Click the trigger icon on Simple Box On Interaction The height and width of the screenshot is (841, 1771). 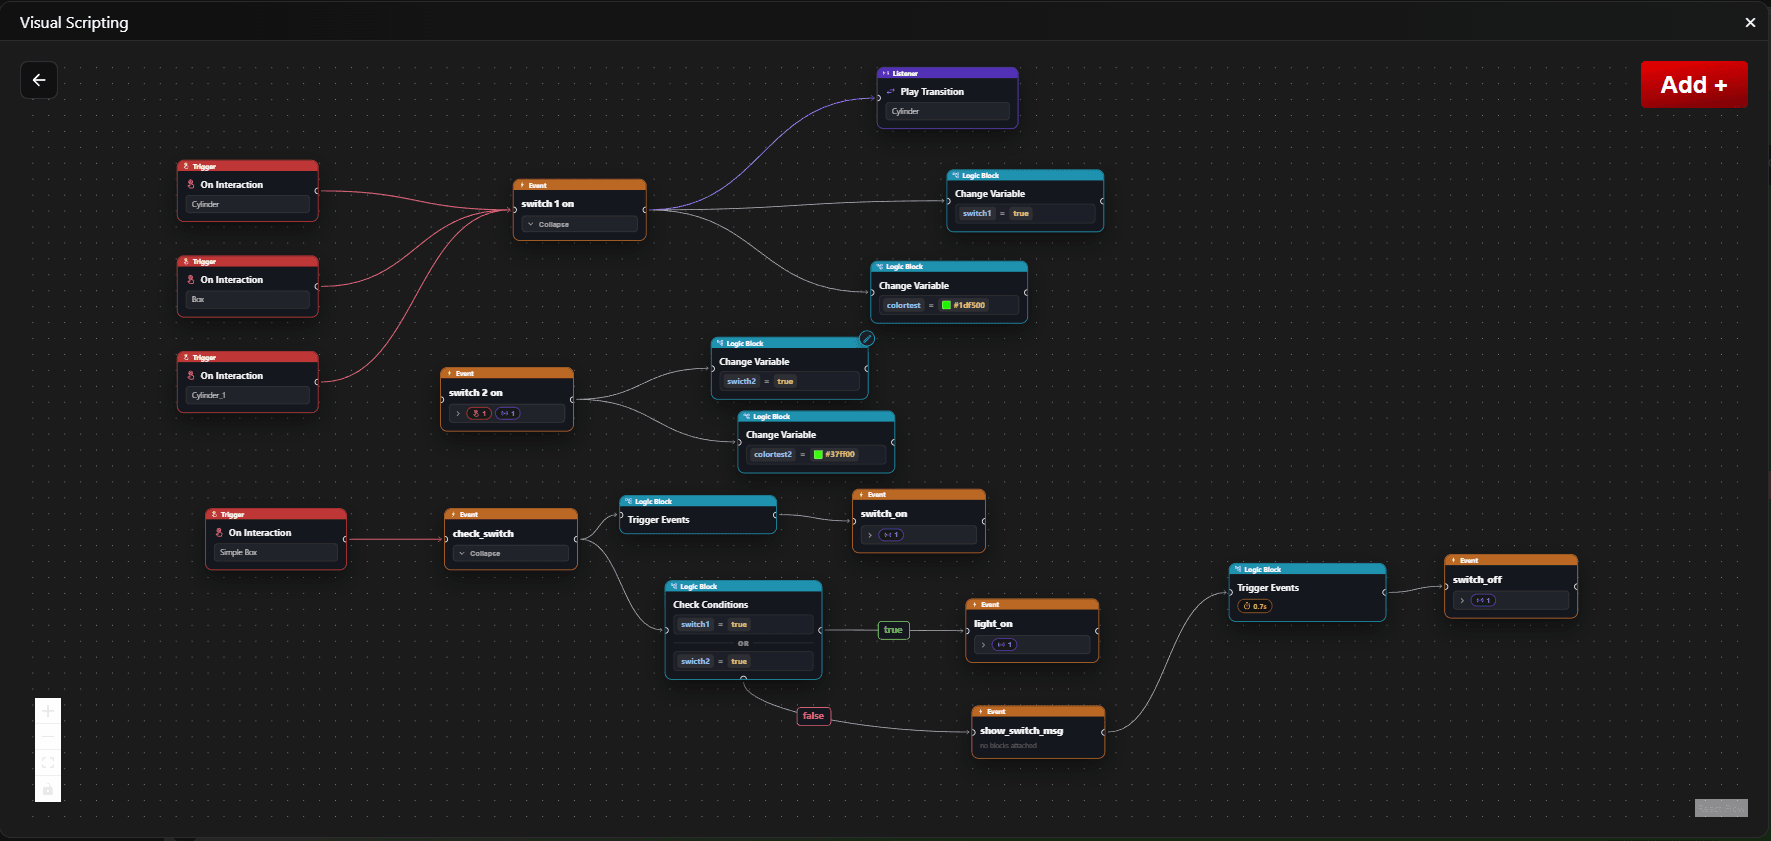pos(219,533)
